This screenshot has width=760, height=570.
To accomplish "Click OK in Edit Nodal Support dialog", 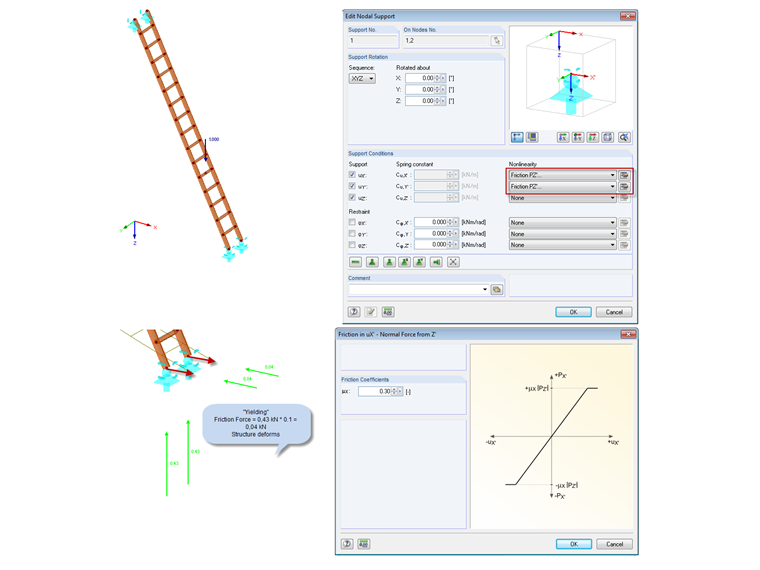I will click(573, 312).
